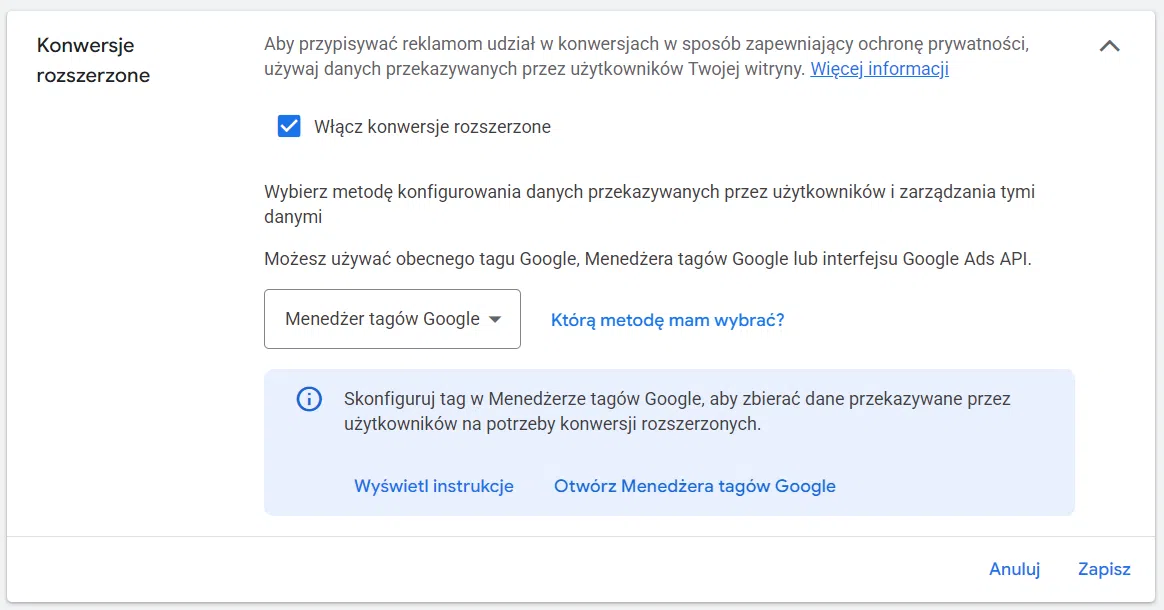Click the upward chevron to collapse the section
Image resolution: width=1164 pixels, height=610 pixels.
(1109, 45)
